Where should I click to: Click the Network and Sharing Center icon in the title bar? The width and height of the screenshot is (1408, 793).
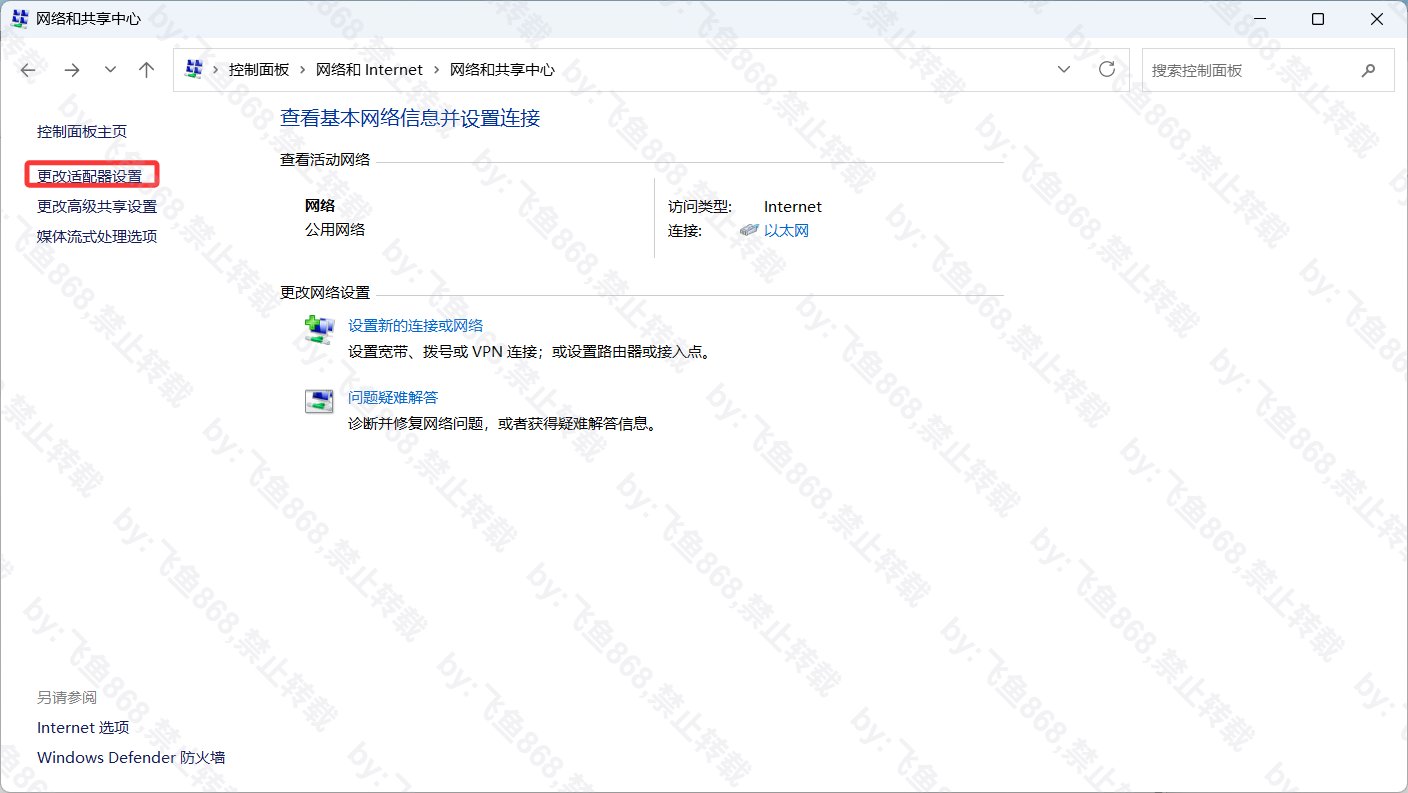tap(18, 18)
